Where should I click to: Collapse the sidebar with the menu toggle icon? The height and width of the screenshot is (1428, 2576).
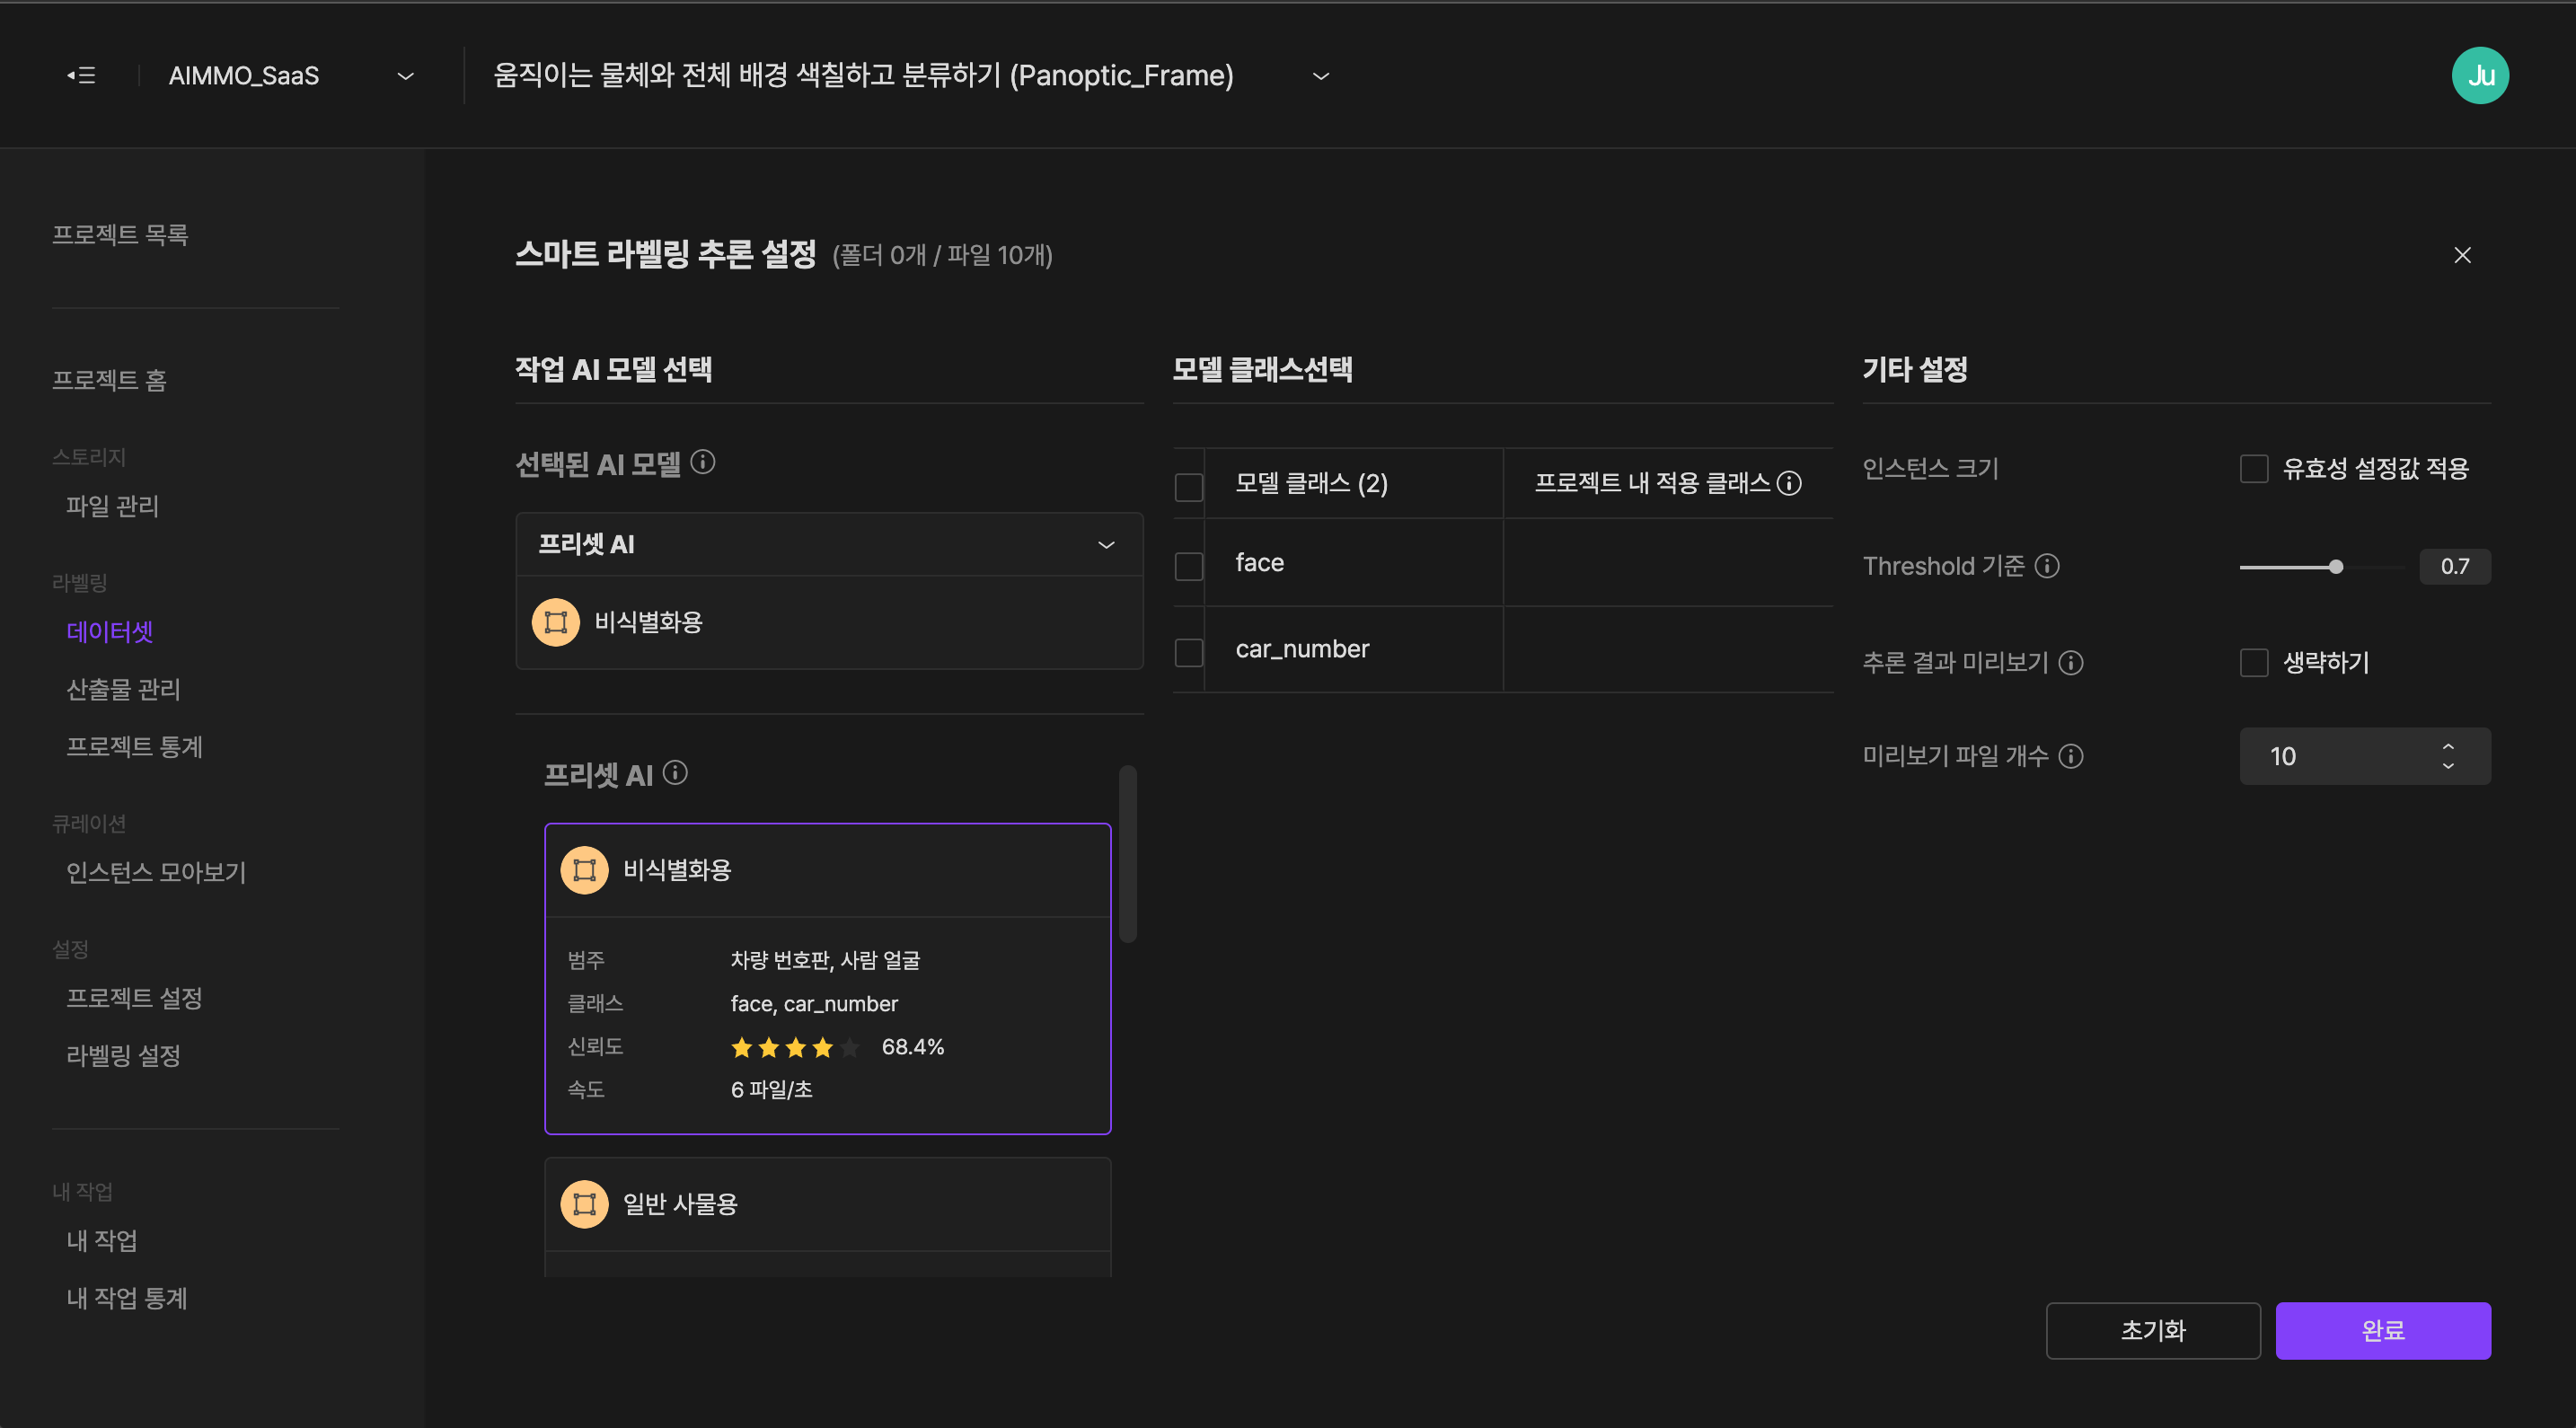point(81,75)
